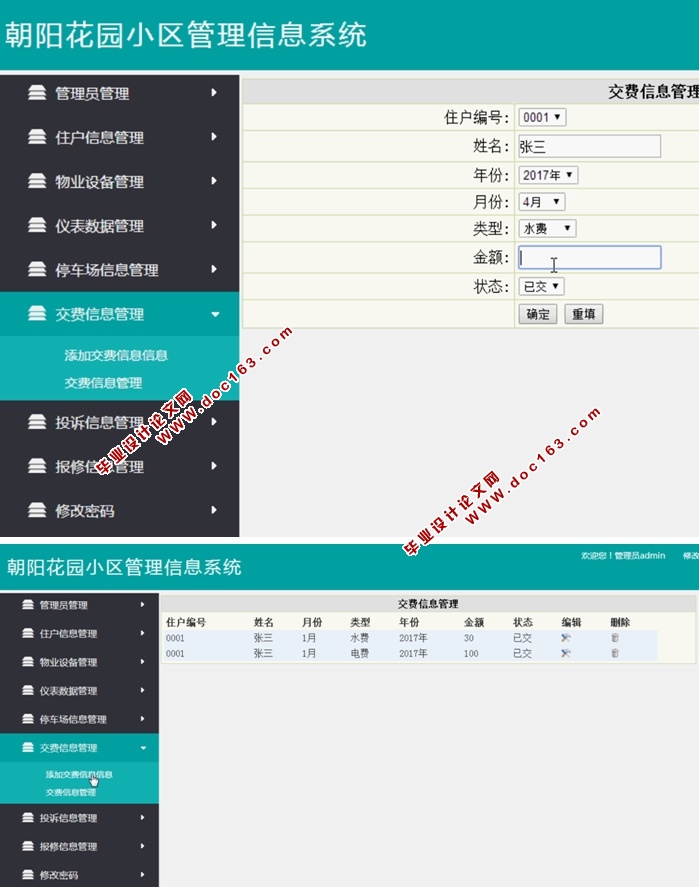Focus the empty 金额 input field
699x887 pixels.
(589, 257)
